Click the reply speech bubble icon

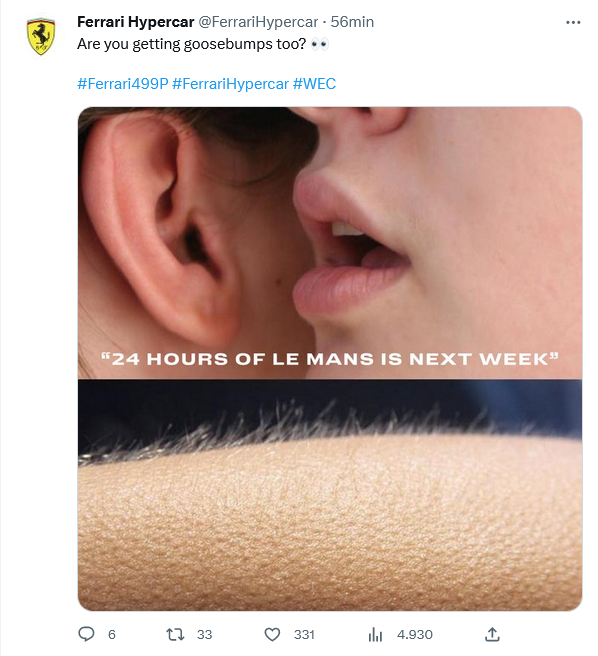coord(87,634)
